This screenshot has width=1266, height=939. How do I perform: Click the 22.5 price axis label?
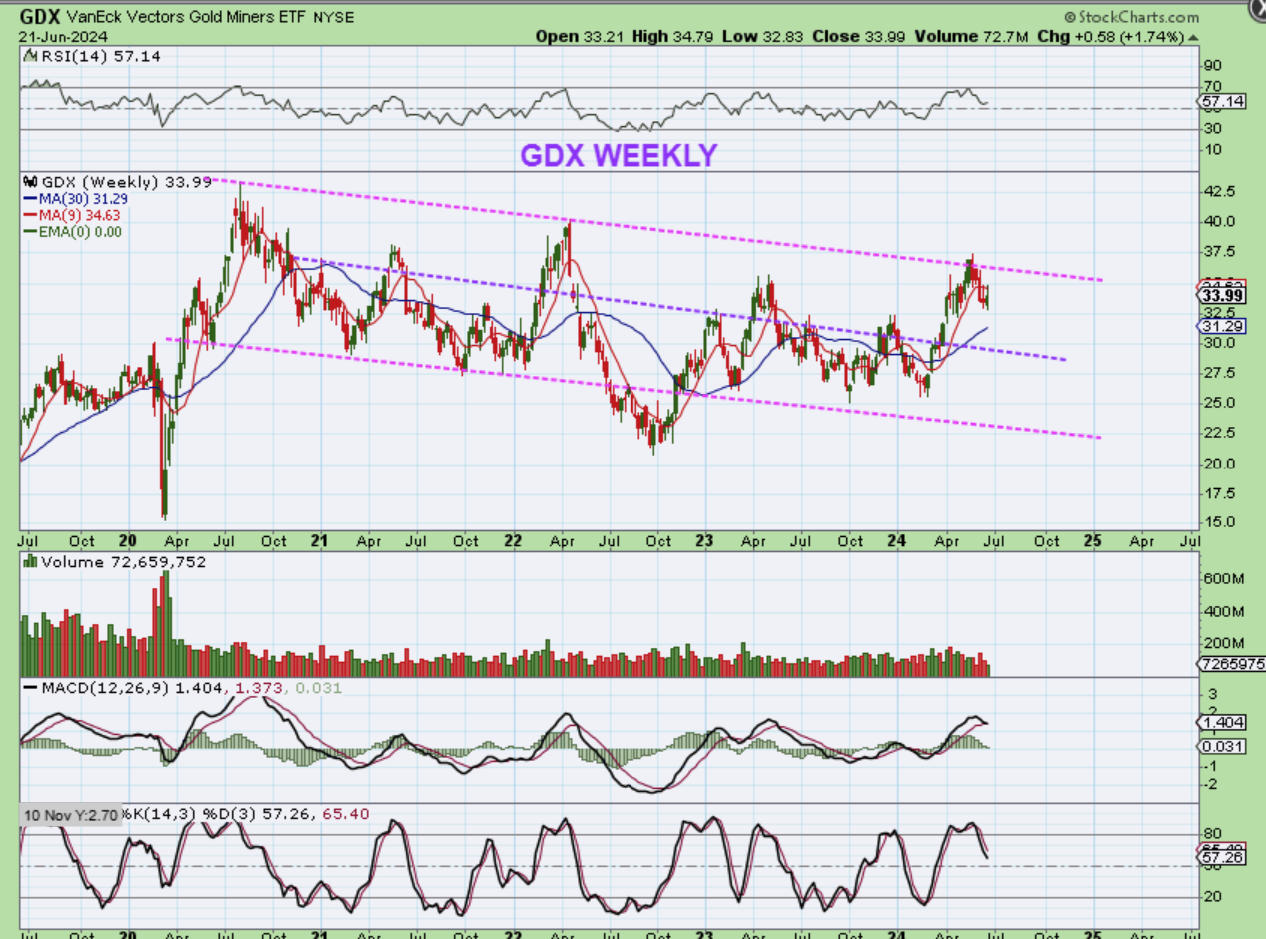pos(1220,433)
